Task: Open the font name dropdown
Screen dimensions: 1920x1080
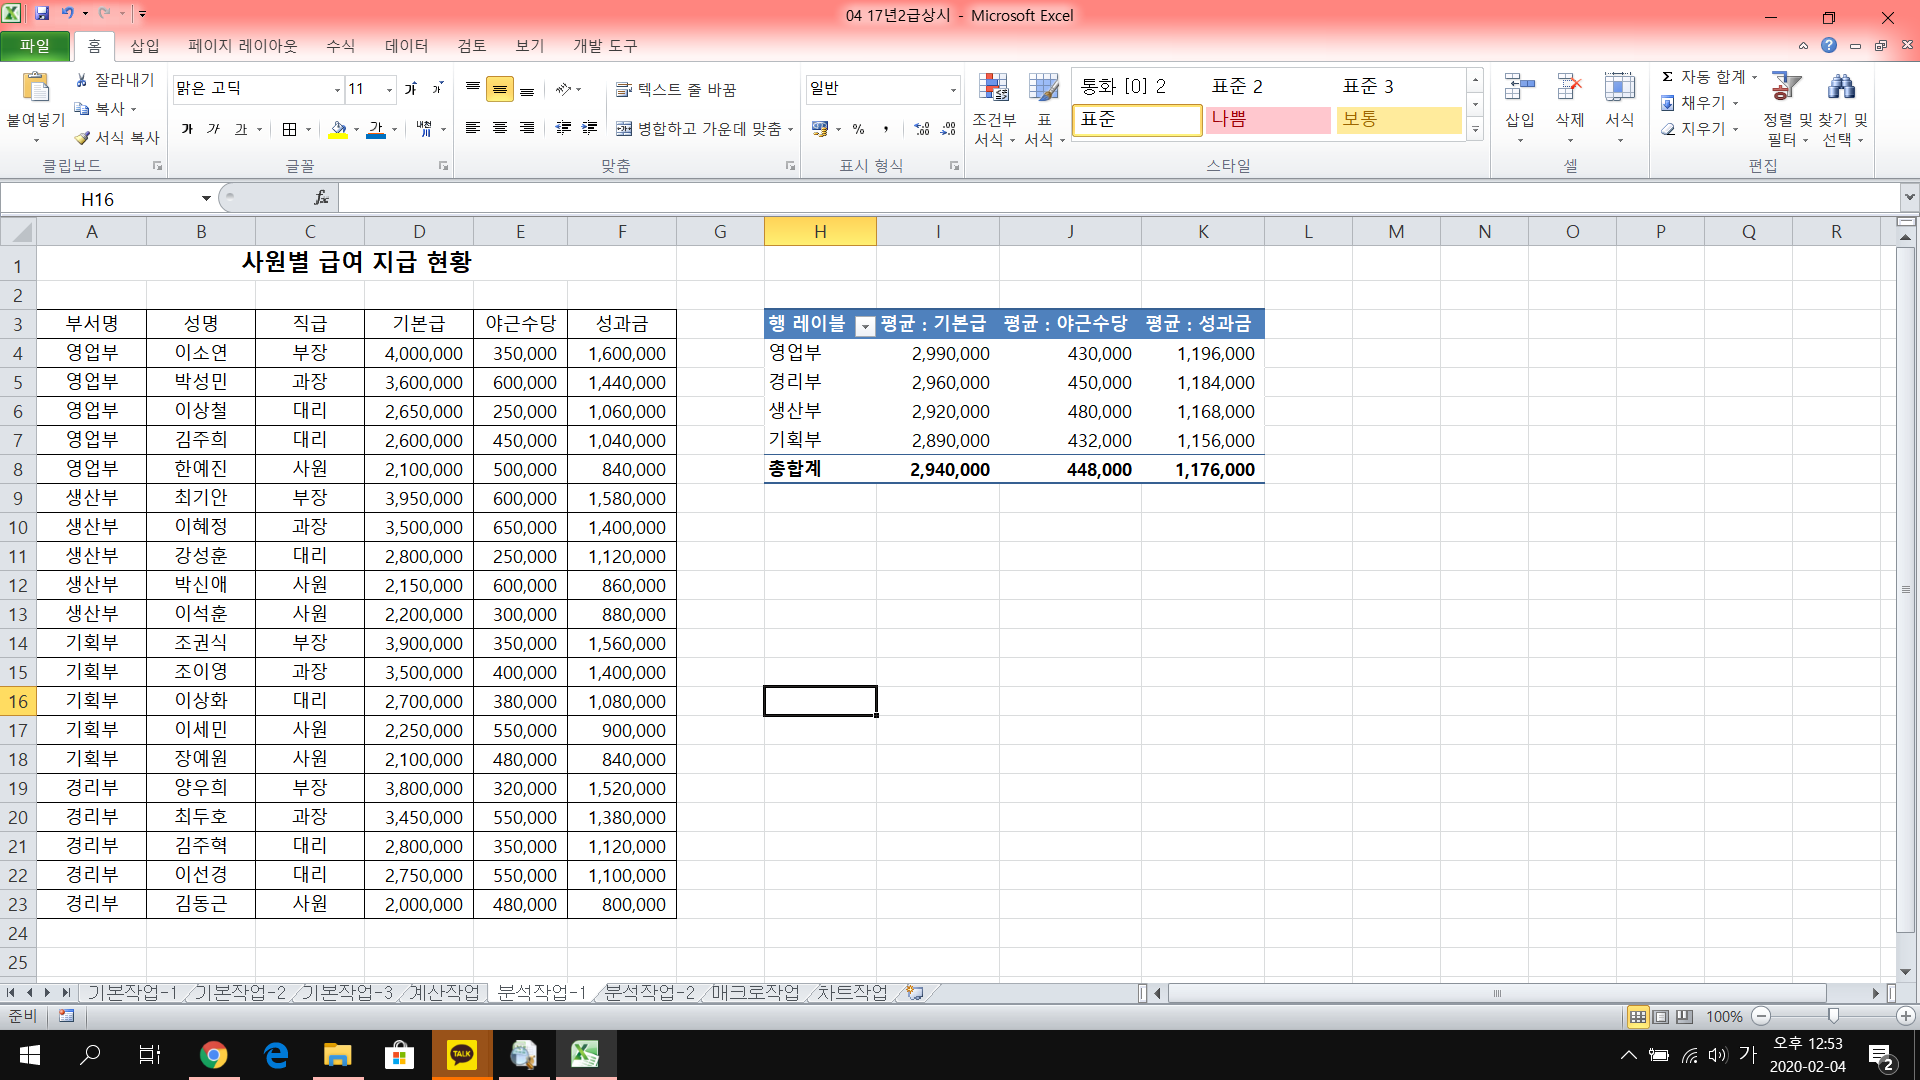Action: [337, 90]
